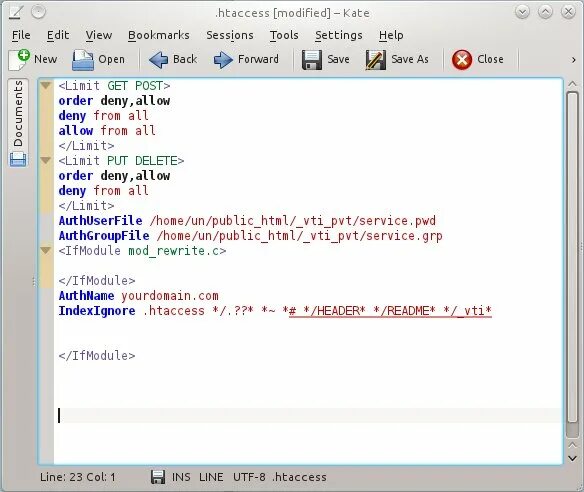Change the UTF-8 encoding in status bar
The width and height of the screenshot is (584, 492).
pyautogui.click(x=249, y=477)
